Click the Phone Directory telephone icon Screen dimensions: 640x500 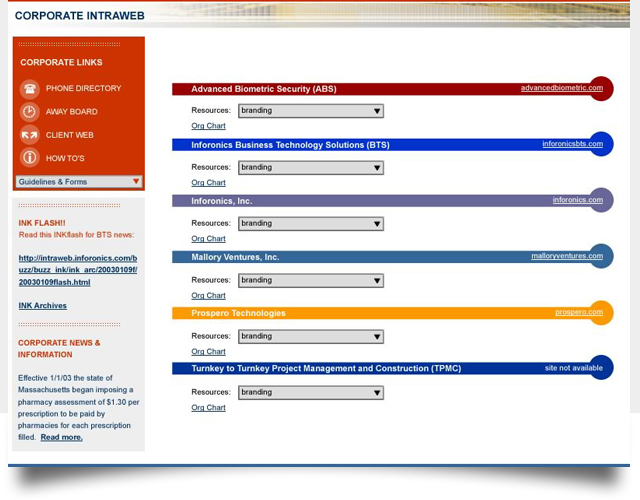(29, 89)
